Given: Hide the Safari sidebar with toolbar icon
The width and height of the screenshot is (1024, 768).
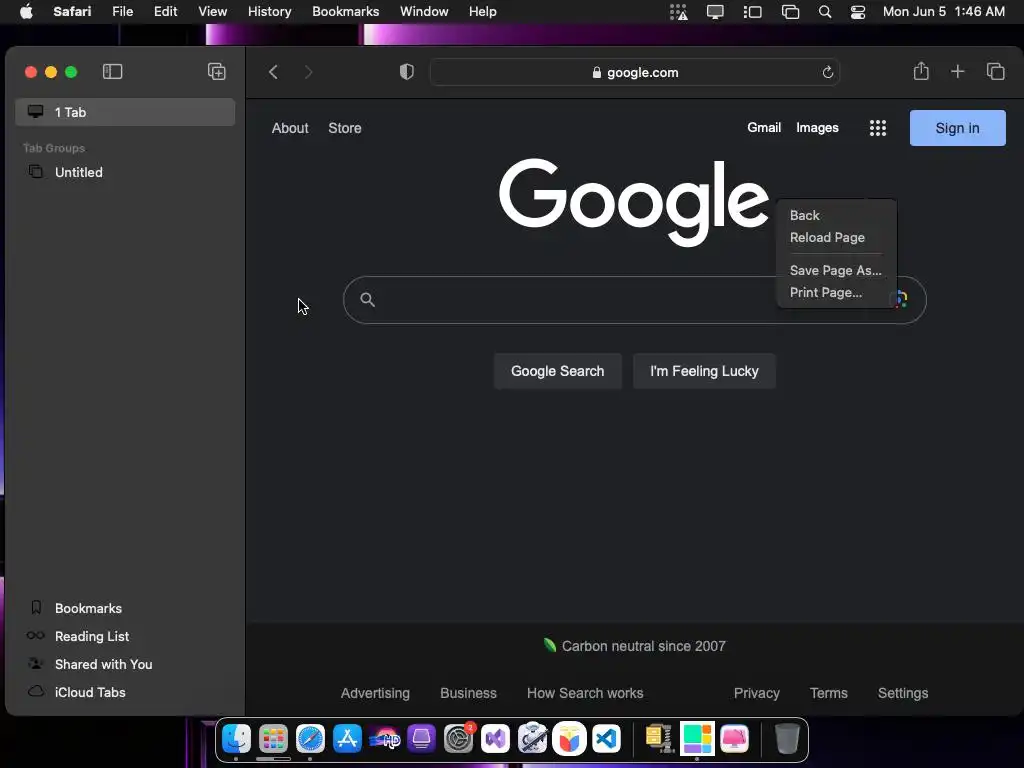Looking at the screenshot, I should pos(112,72).
